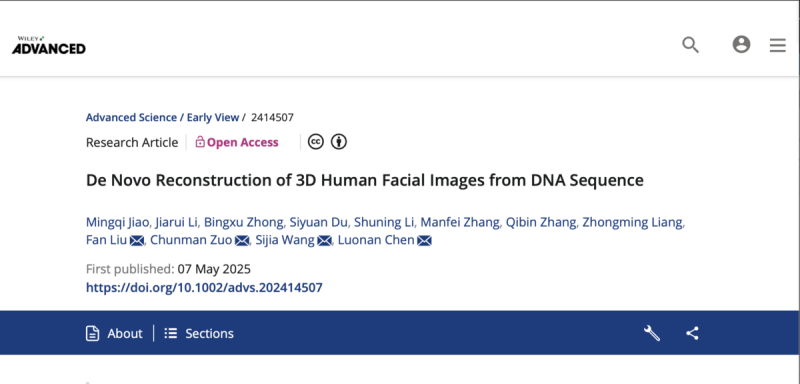Go to Wiley Advanced logo home
The image size is (800, 384).
(x=48, y=45)
